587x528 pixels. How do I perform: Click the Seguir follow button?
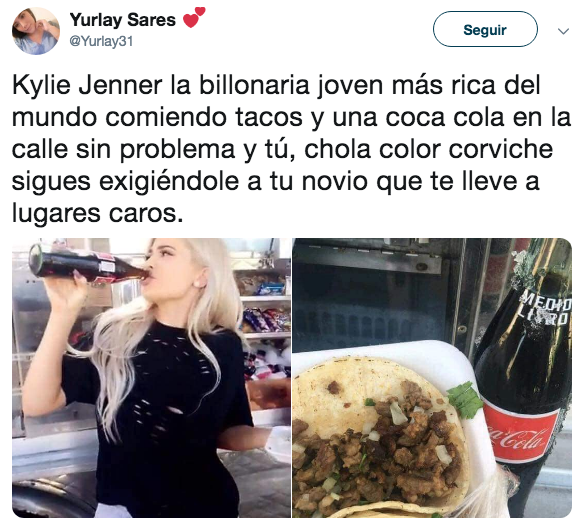click(x=485, y=29)
